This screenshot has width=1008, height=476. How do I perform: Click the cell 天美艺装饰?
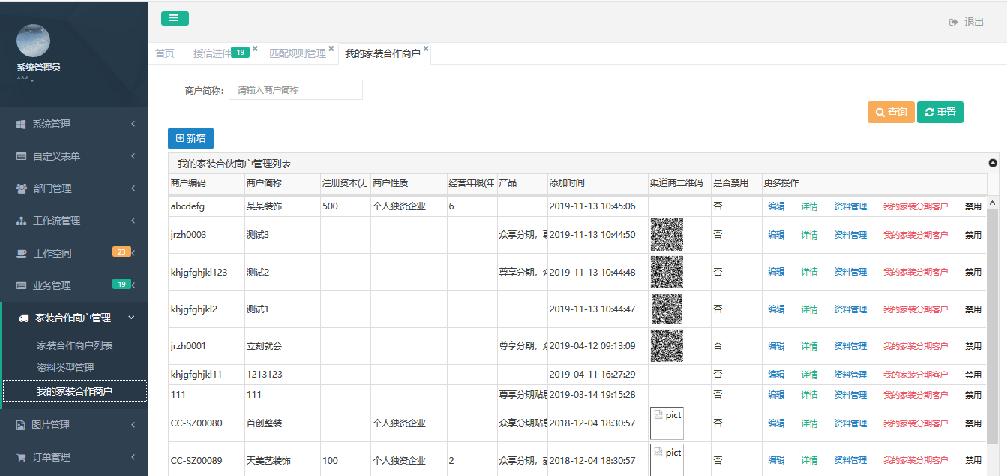(x=282, y=461)
